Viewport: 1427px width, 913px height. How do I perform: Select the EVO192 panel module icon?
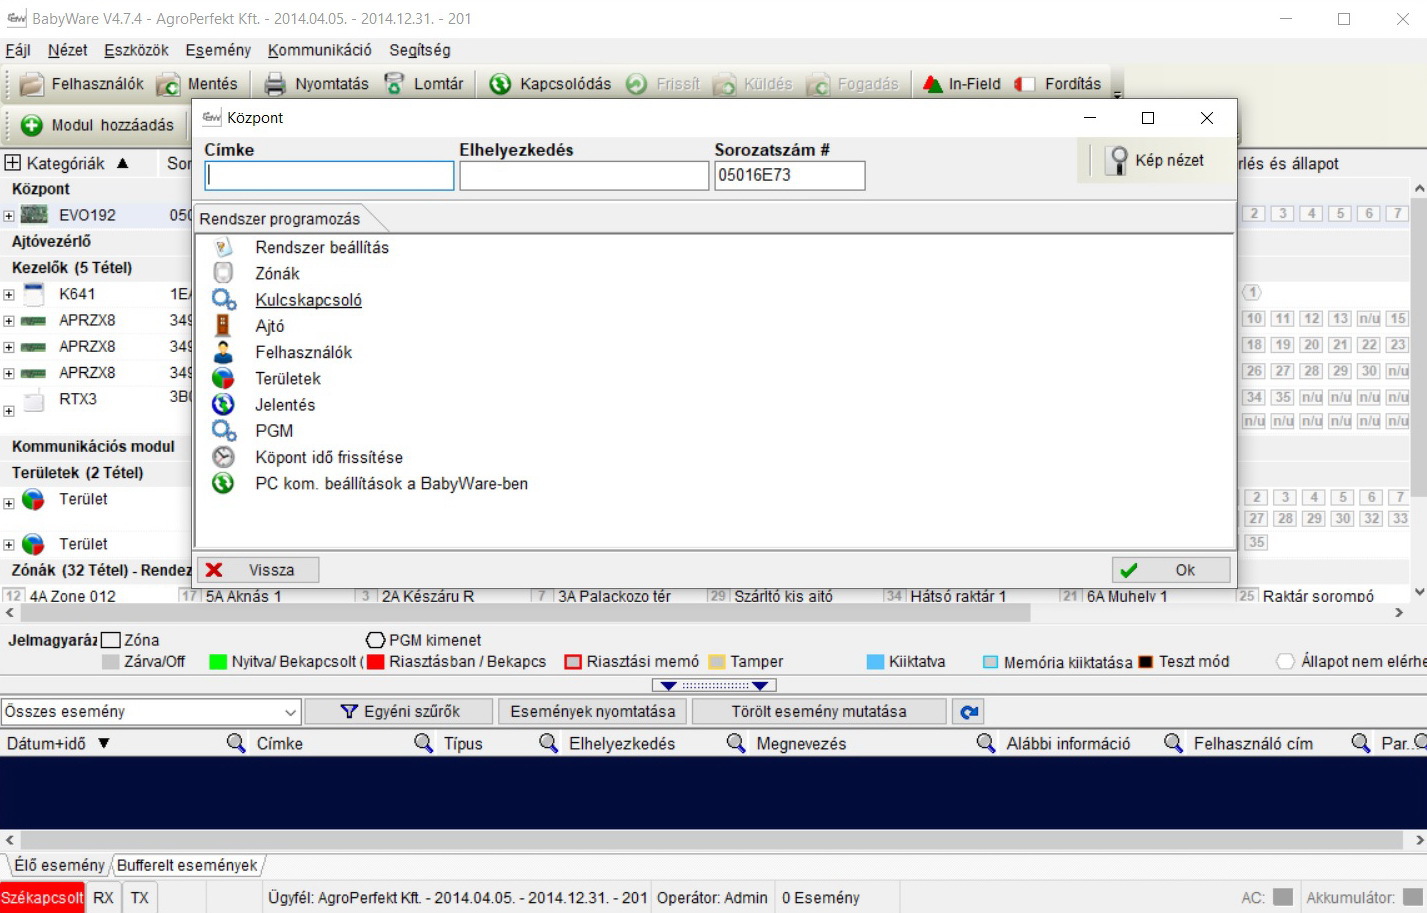[x=34, y=215]
